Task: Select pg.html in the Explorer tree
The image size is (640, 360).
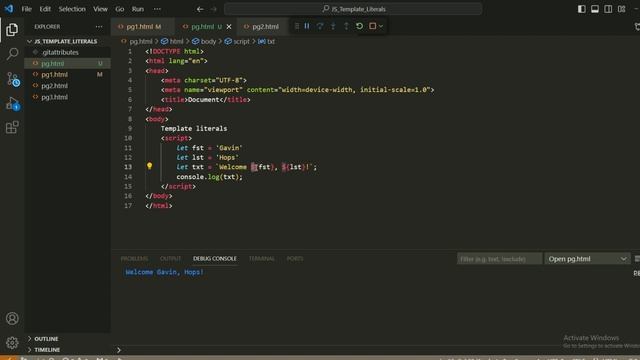Action: 67,63
